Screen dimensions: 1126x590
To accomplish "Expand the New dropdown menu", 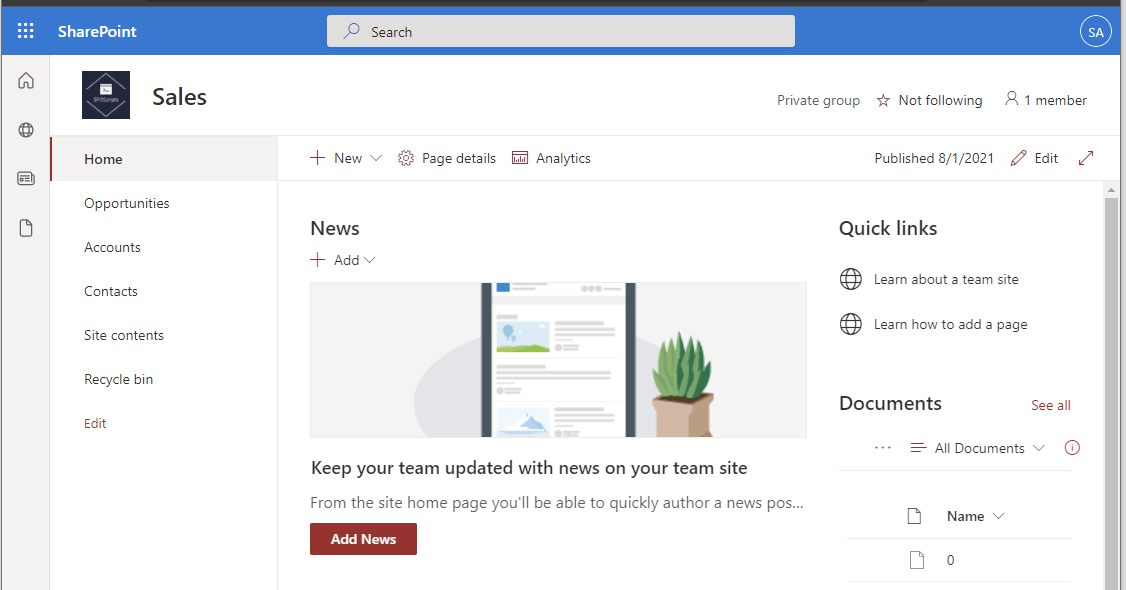I will coord(346,158).
